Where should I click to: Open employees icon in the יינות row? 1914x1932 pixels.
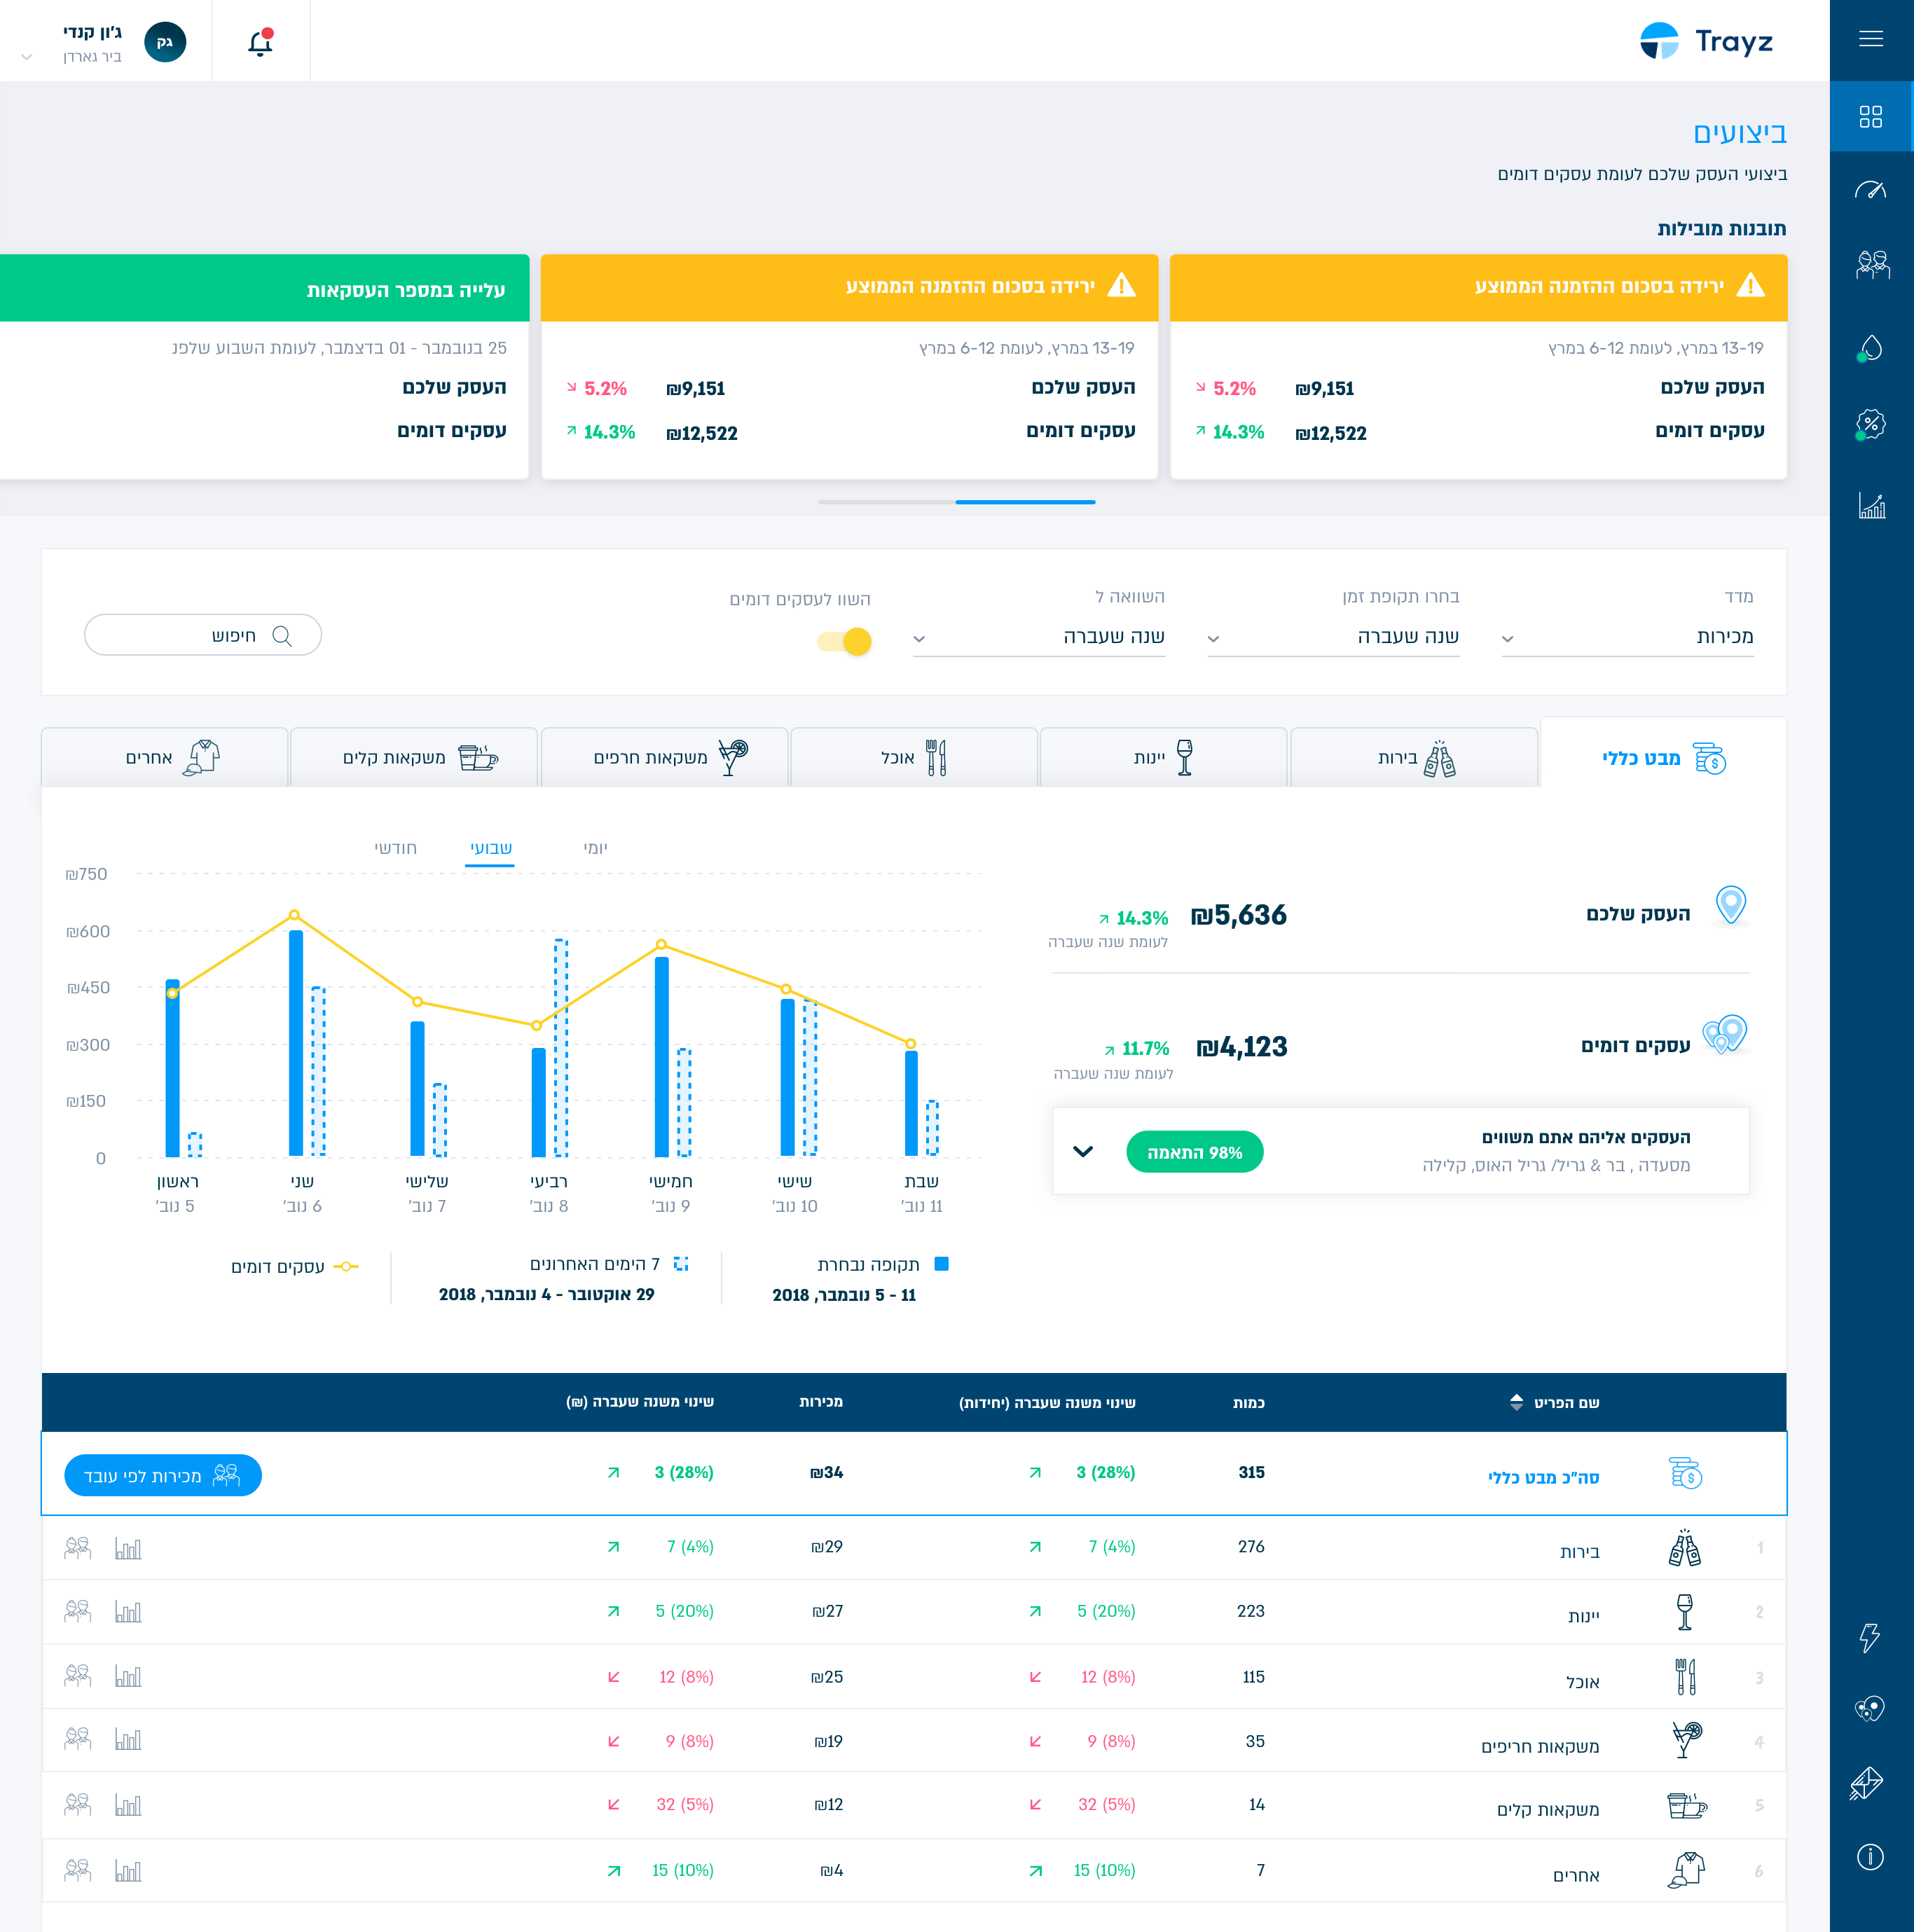click(78, 1611)
